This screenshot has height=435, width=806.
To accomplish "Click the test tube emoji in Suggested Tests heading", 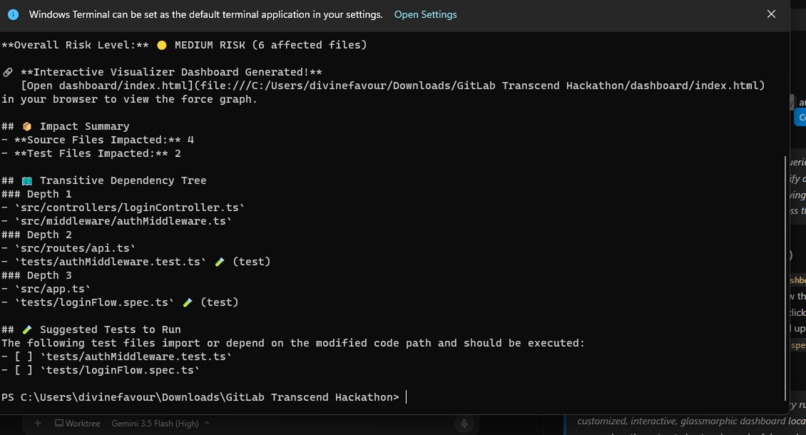I will (27, 330).
